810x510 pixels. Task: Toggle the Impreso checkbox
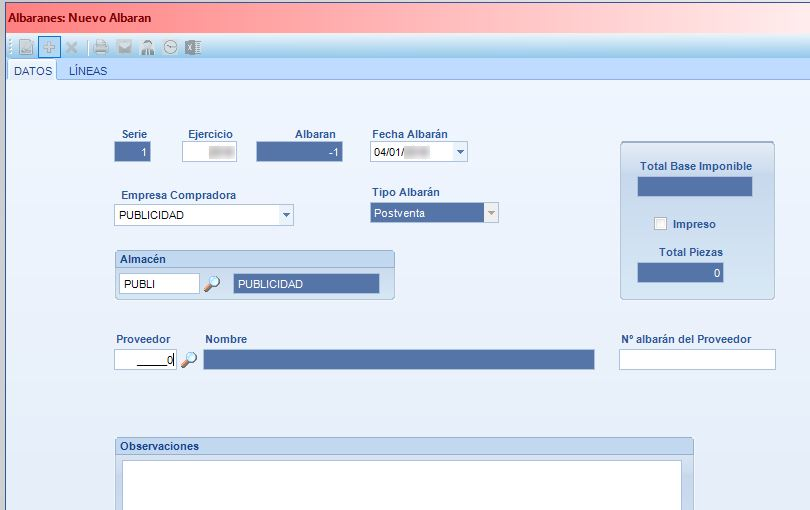[x=660, y=224]
